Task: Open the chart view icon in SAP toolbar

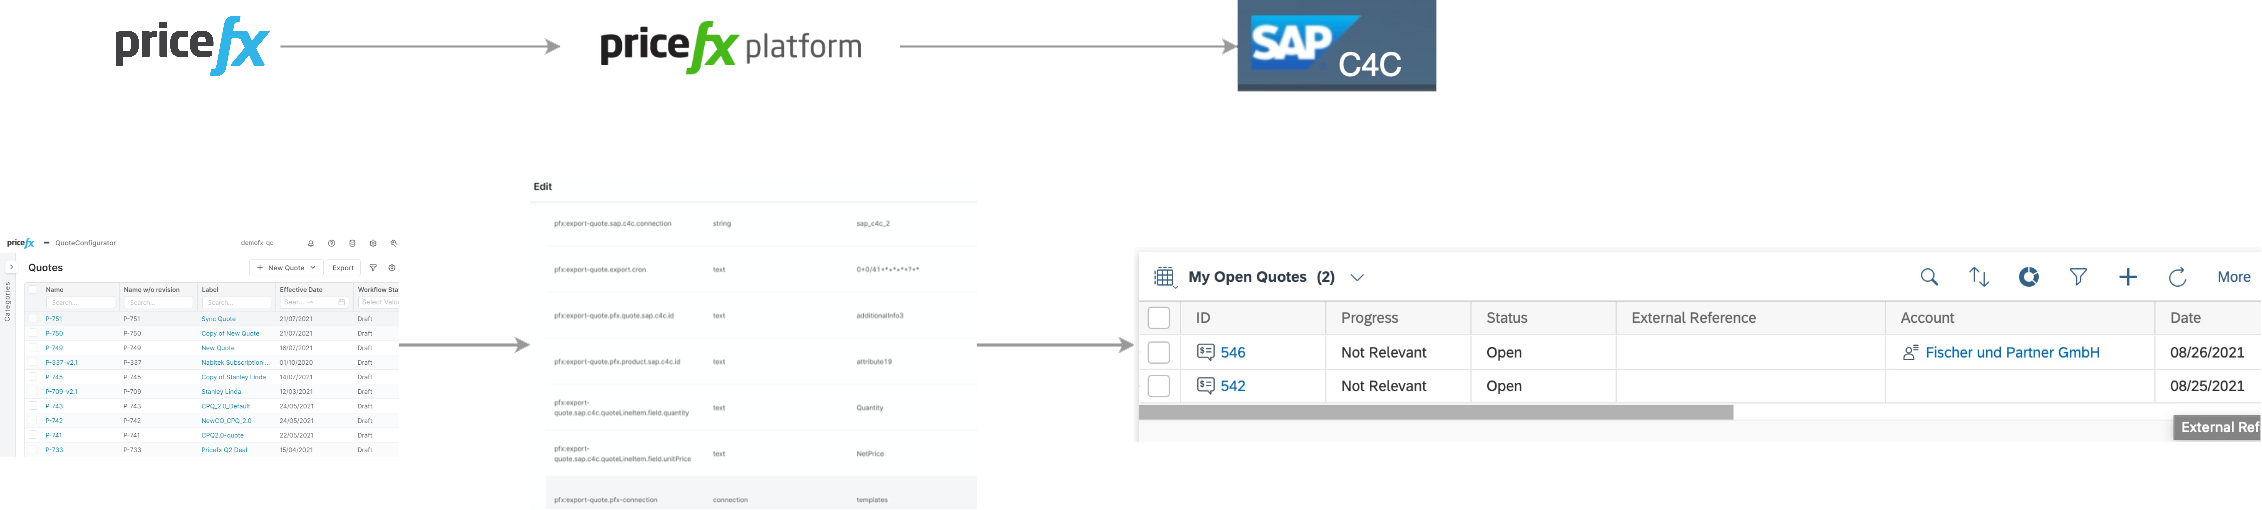Action: coord(2029,277)
